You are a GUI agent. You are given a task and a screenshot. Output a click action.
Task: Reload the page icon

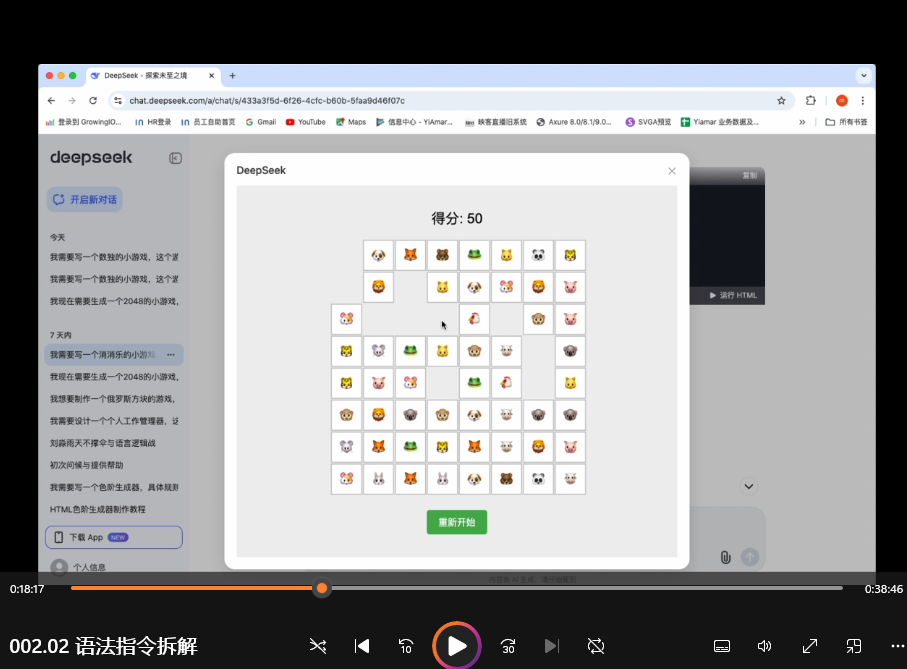point(93,101)
